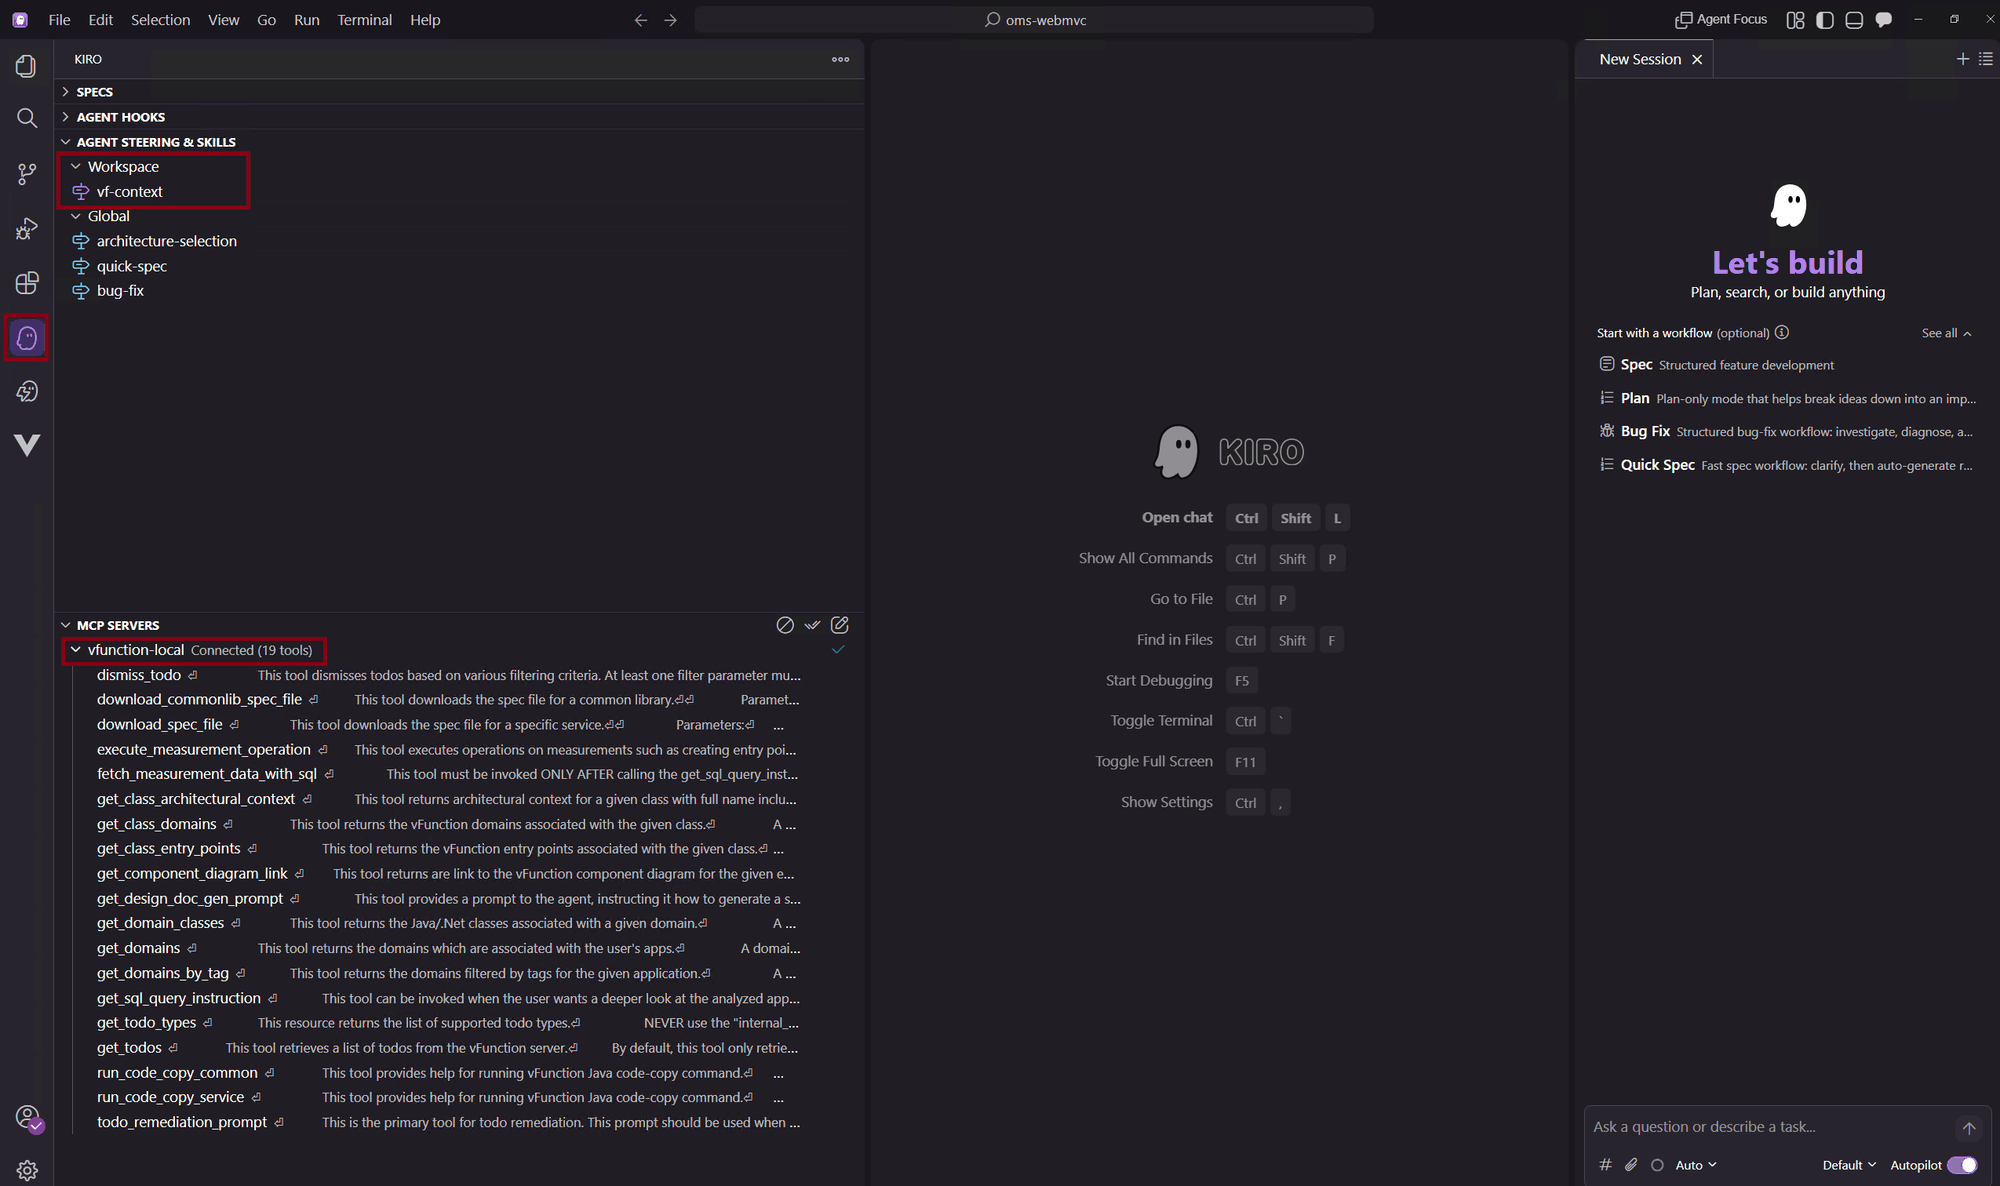The height and width of the screenshot is (1186, 2000).
Task: Click the oms-webmvc command search box
Action: pyautogui.click(x=1034, y=20)
